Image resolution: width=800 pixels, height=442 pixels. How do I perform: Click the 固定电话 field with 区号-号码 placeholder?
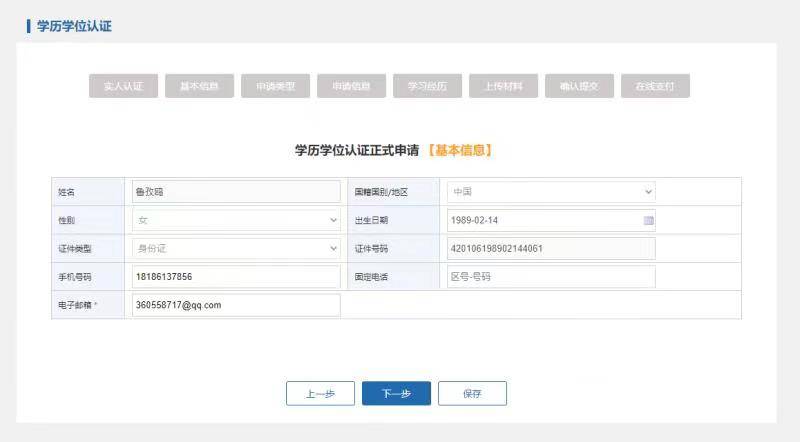[x=551, y=277]
